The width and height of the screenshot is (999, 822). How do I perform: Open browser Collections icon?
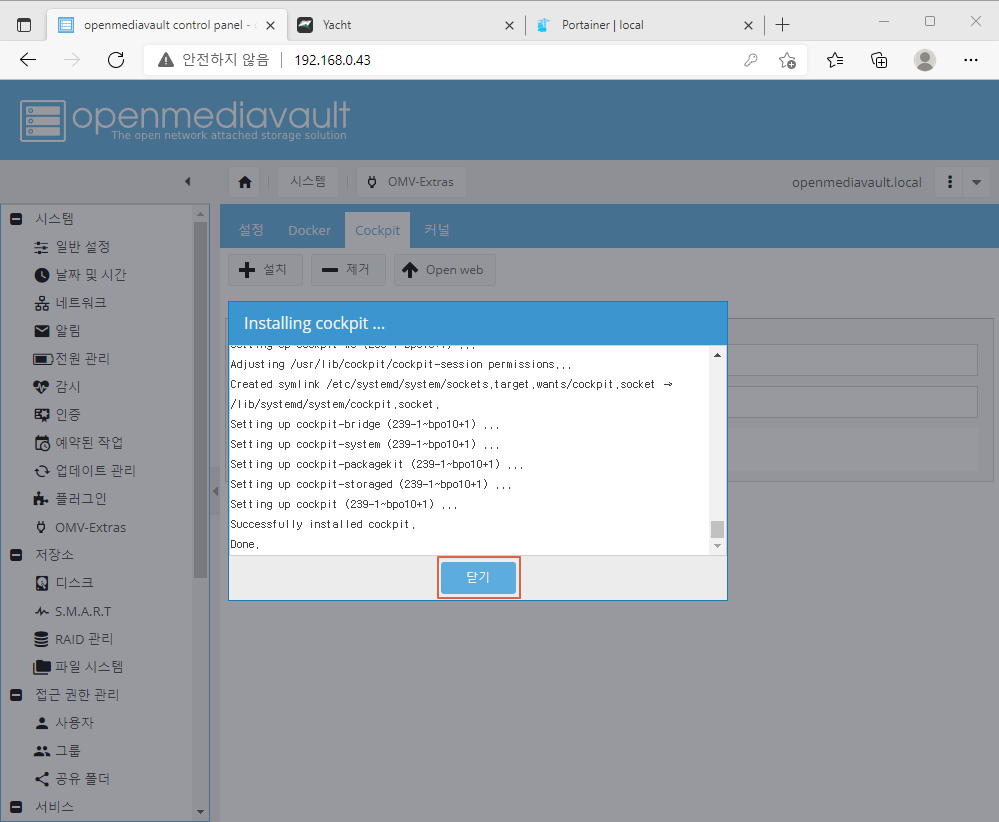[879, 60]
